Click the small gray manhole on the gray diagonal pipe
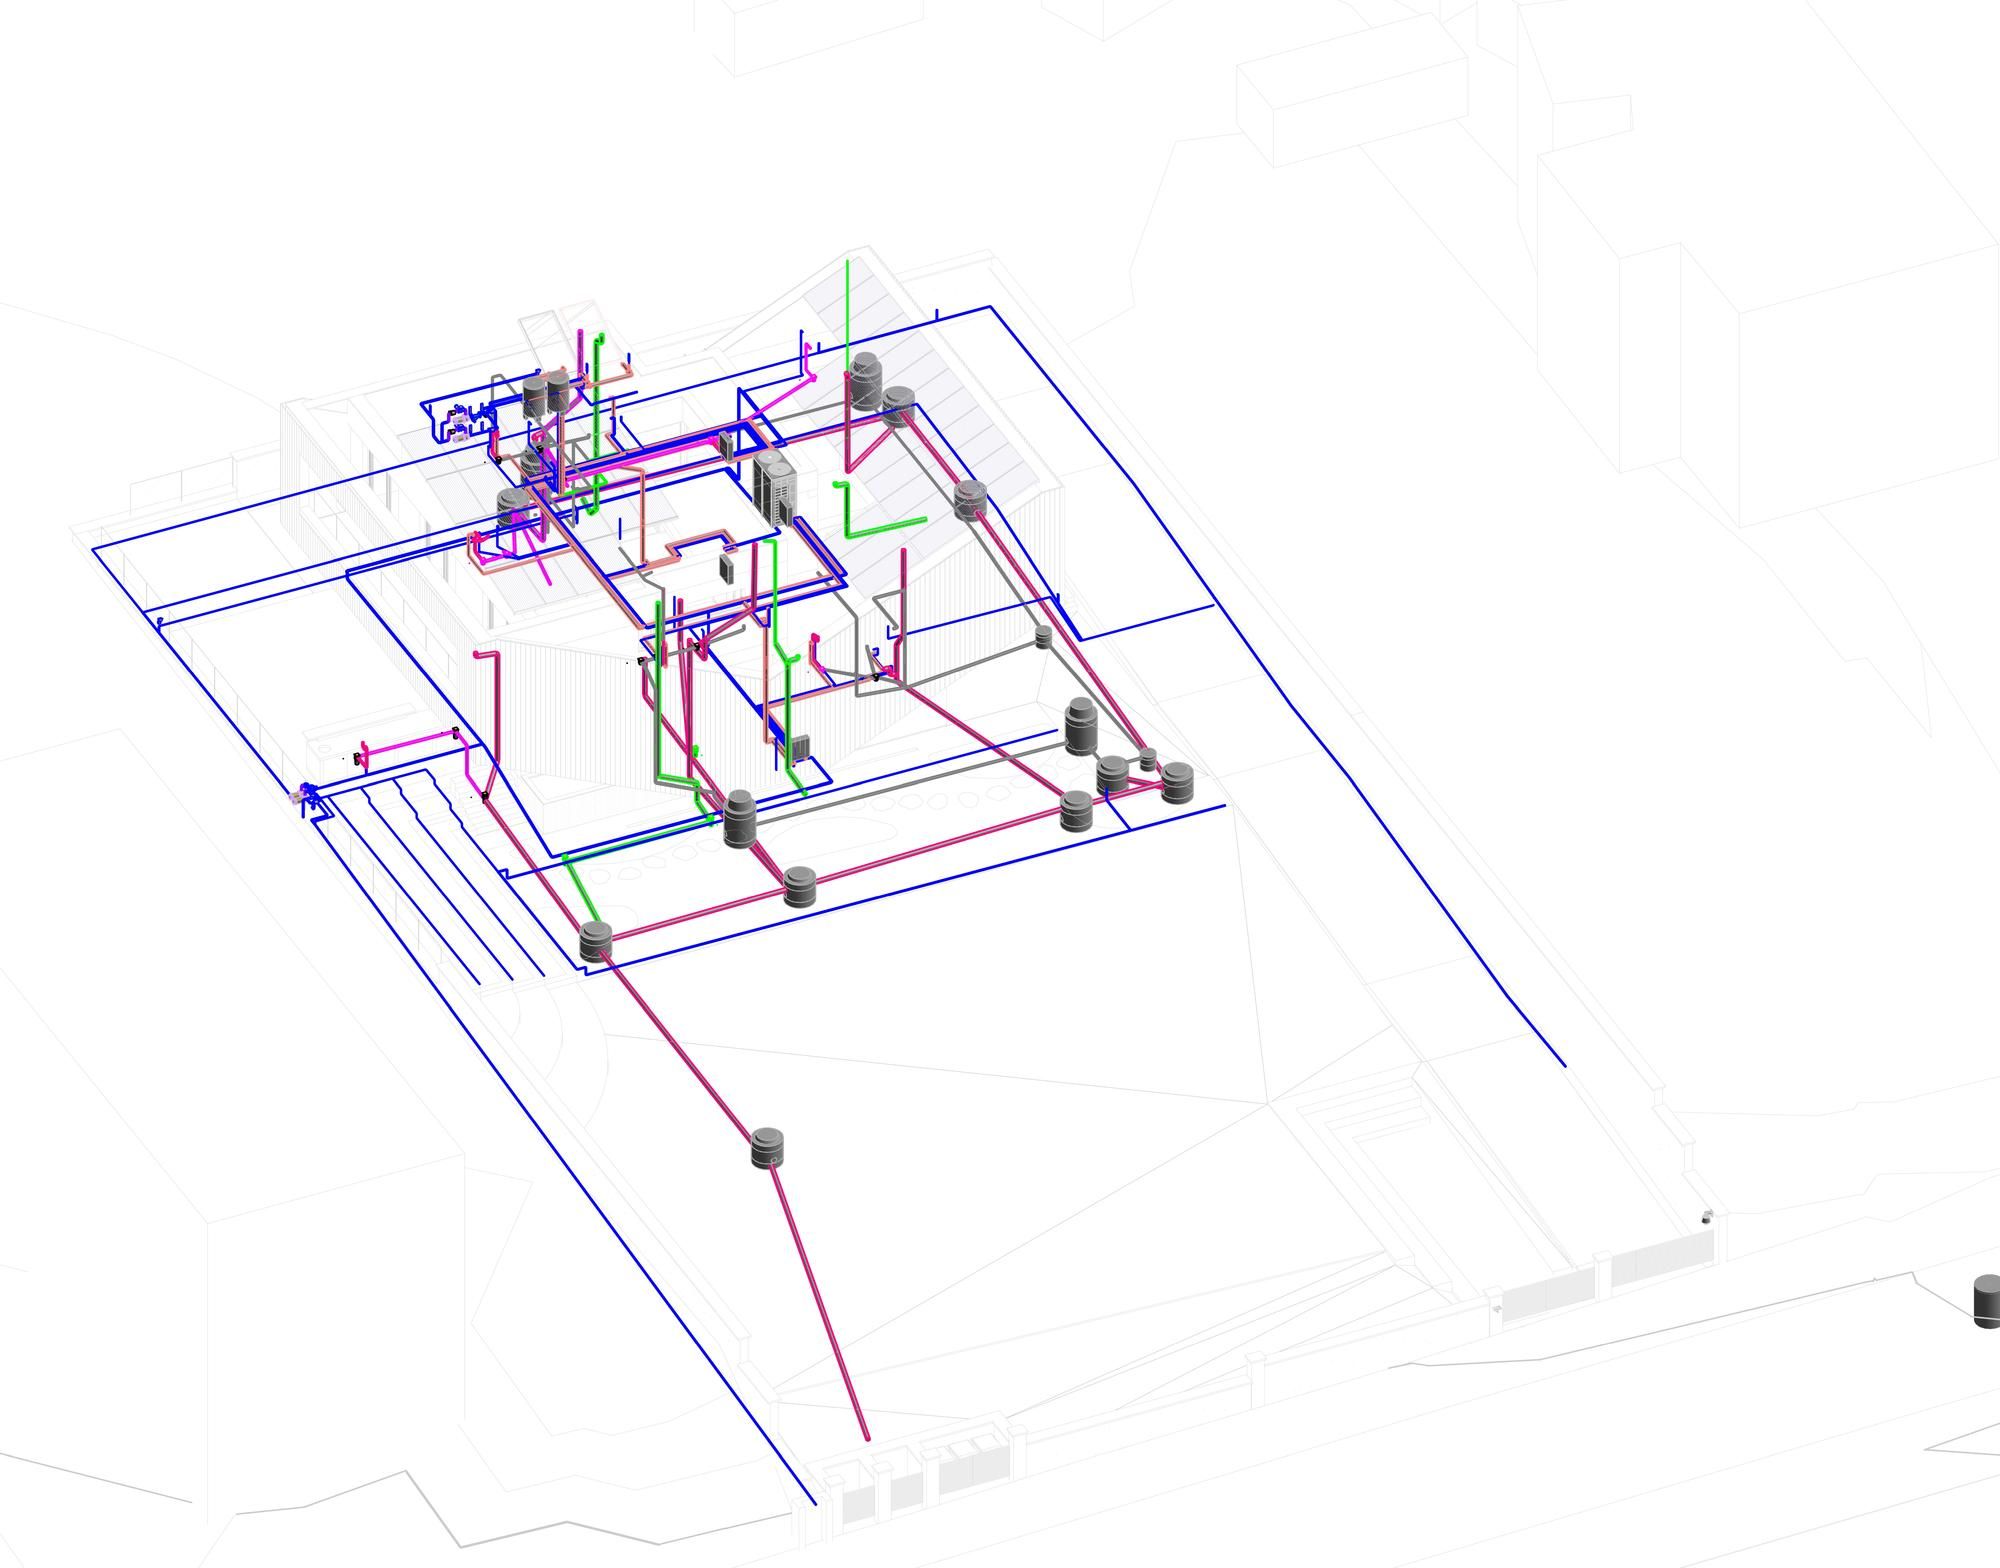 tap(1043, 636)
